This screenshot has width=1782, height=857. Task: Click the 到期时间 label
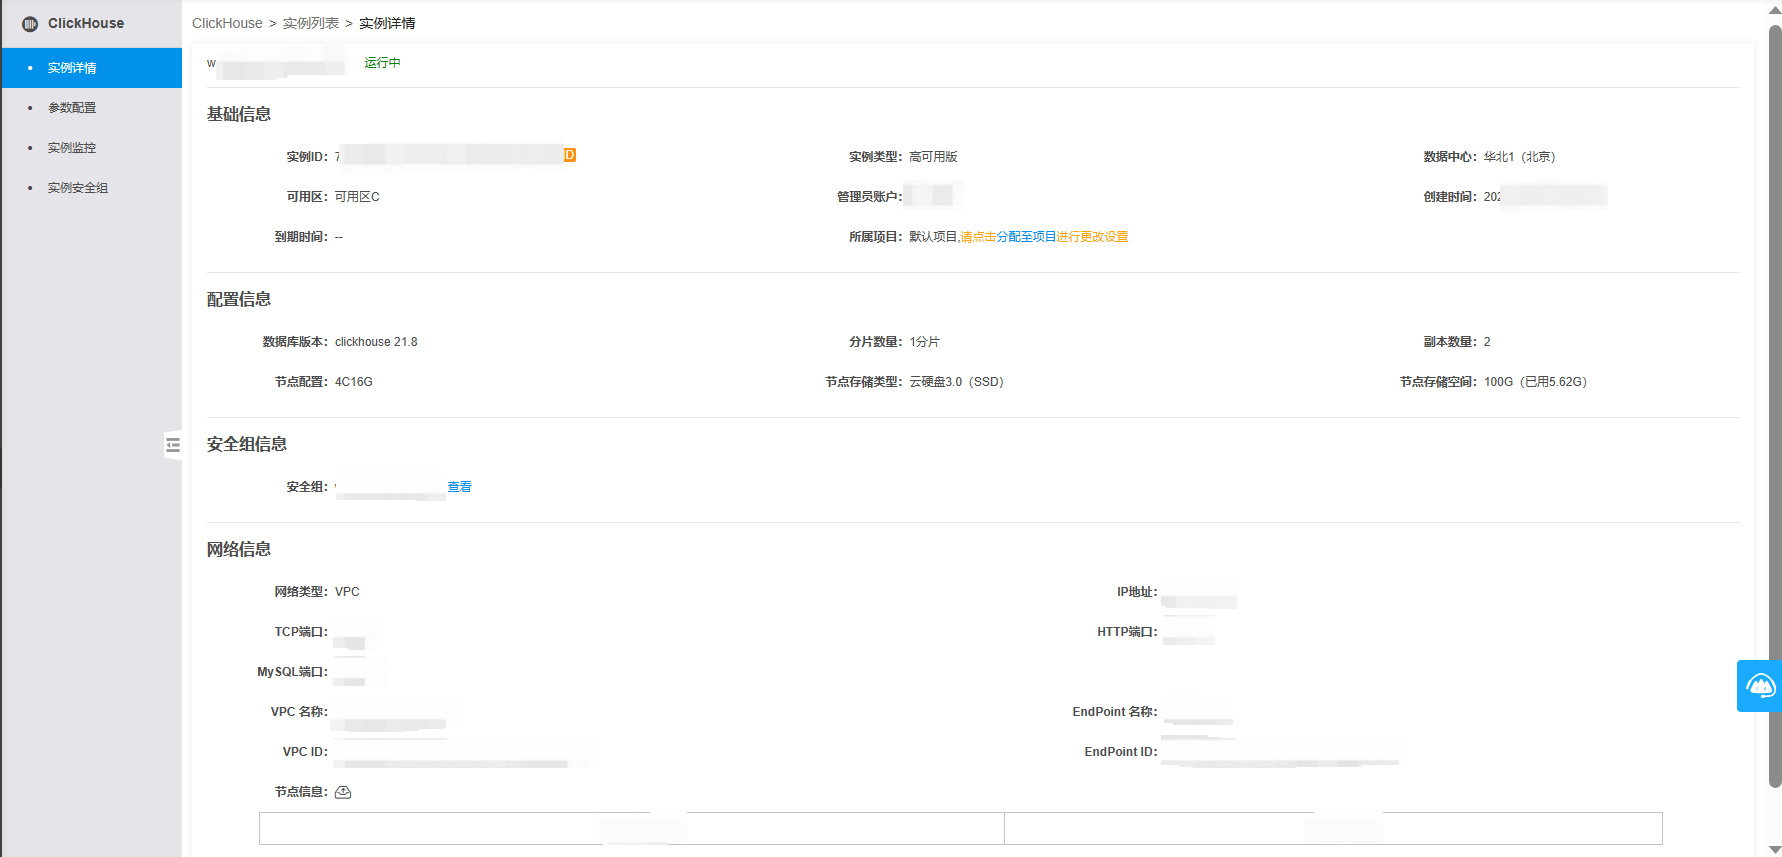301,237
